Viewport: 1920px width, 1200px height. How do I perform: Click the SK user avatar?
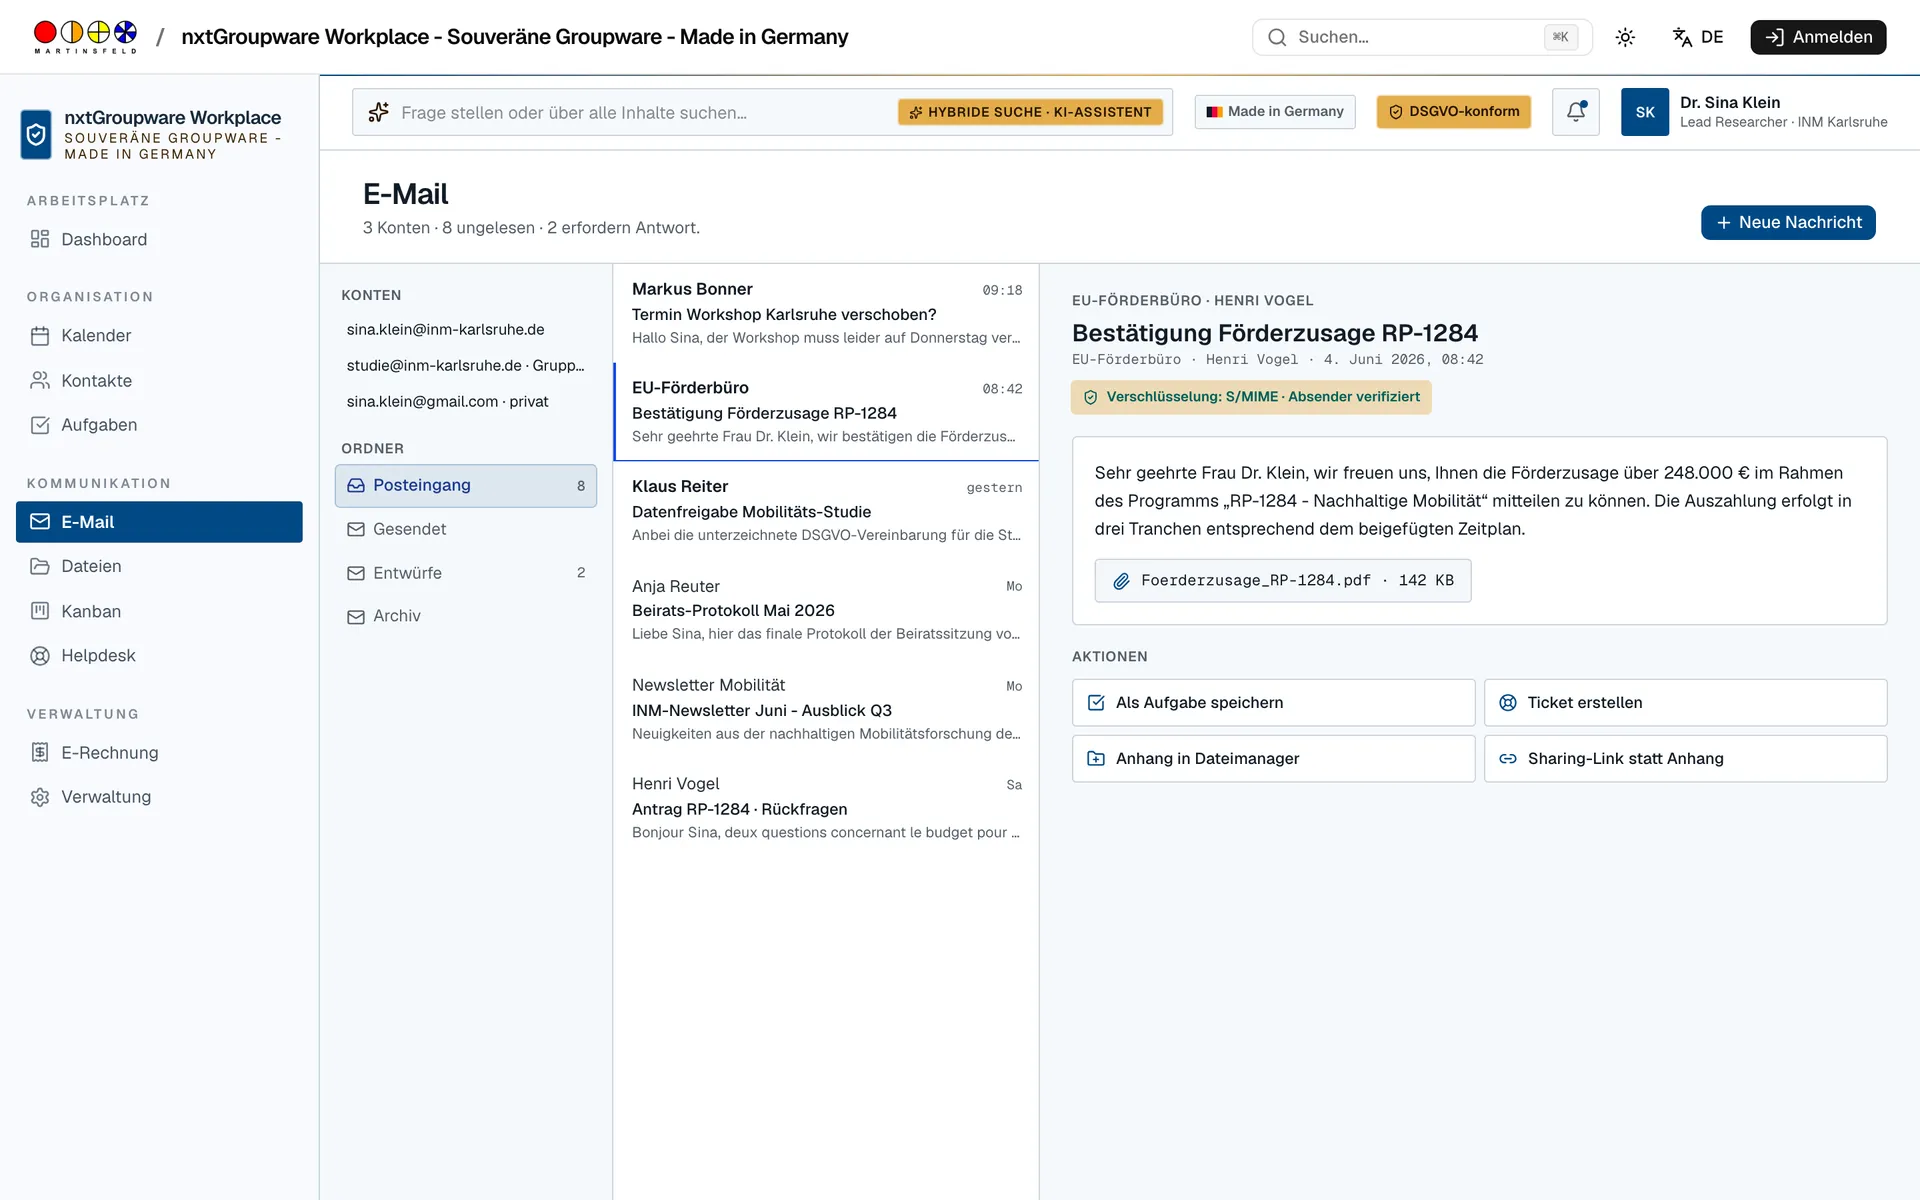tap(1645, 112)
